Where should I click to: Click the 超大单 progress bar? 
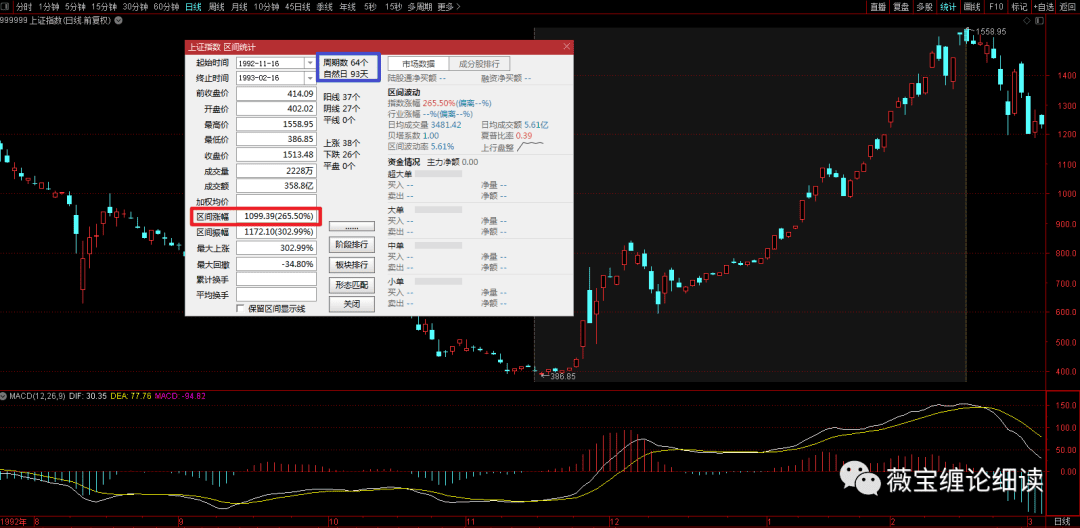(438, 175)
